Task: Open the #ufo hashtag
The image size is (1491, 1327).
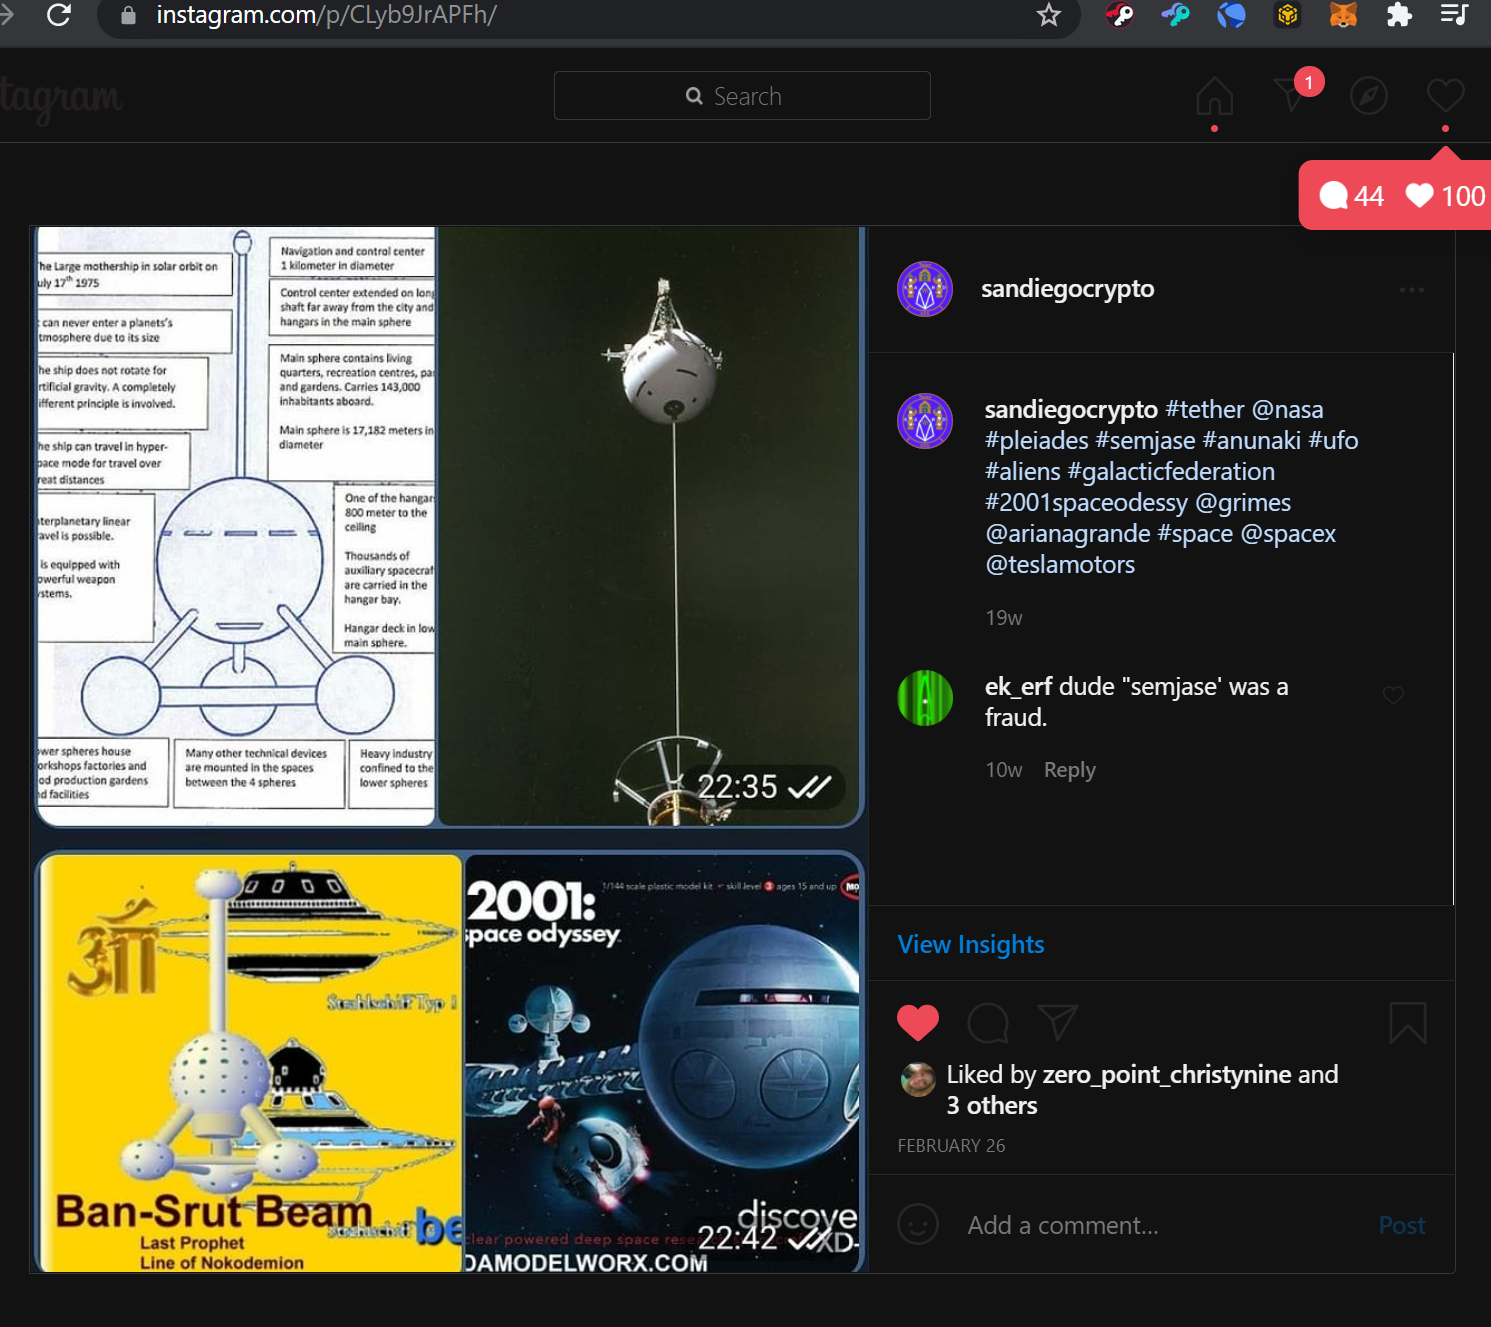Action: [1334, 441]
